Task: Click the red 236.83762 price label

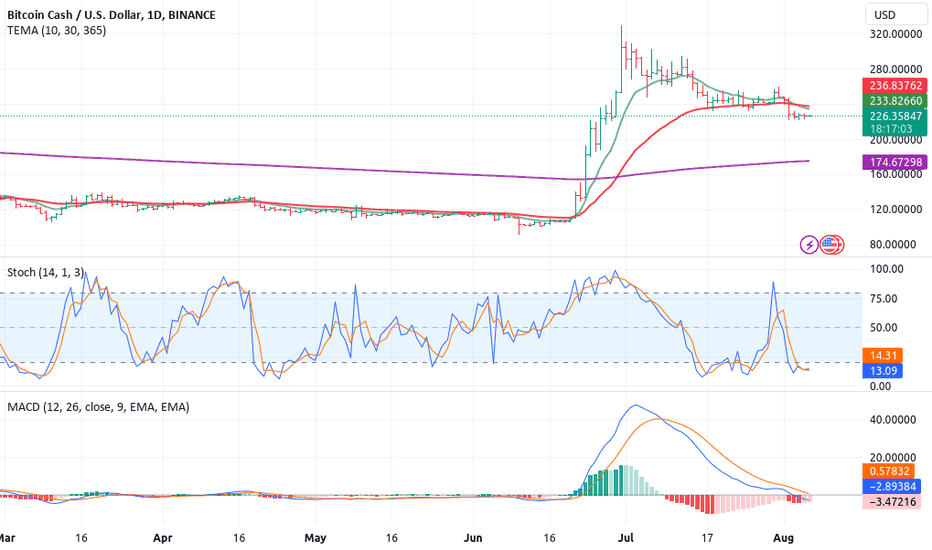Action: tap(895, 85)
